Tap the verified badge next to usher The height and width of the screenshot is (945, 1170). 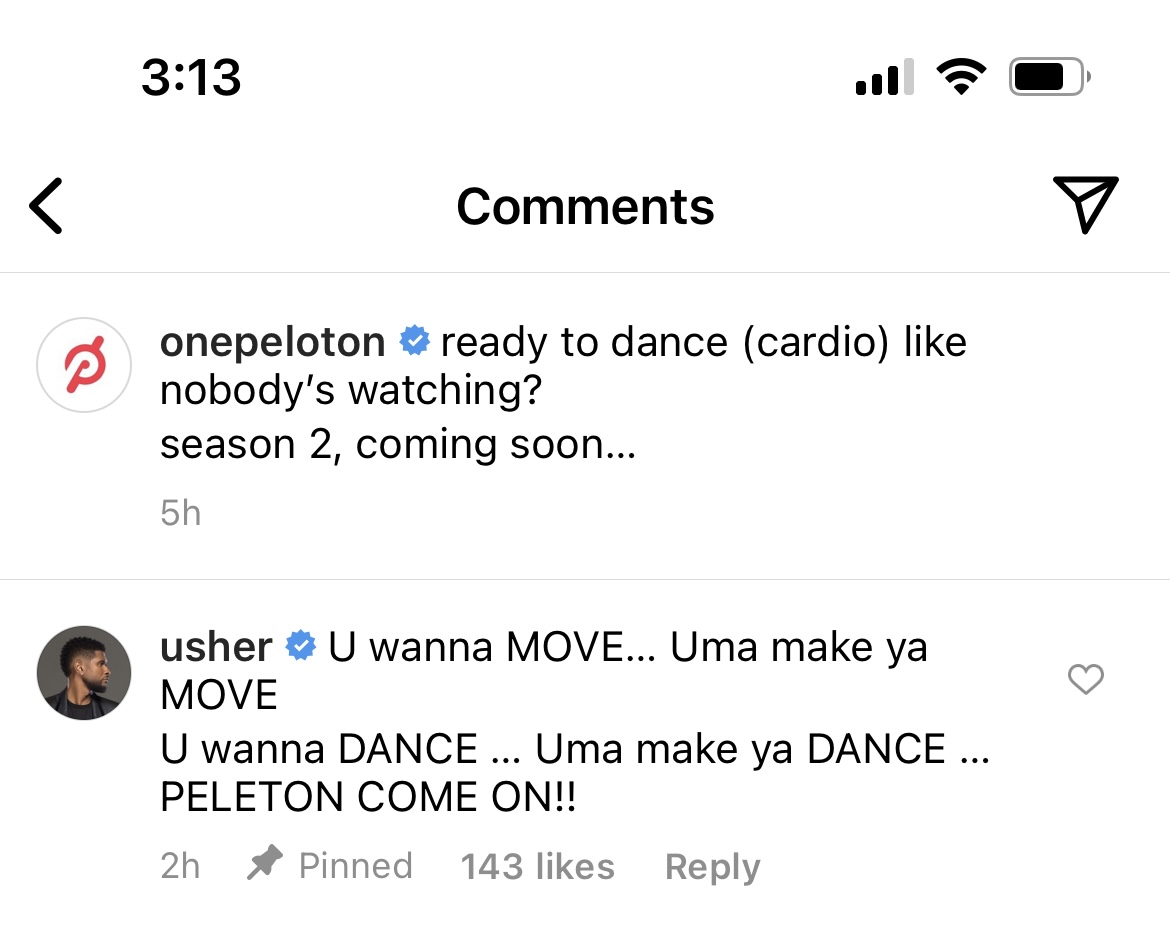[300, 646]
